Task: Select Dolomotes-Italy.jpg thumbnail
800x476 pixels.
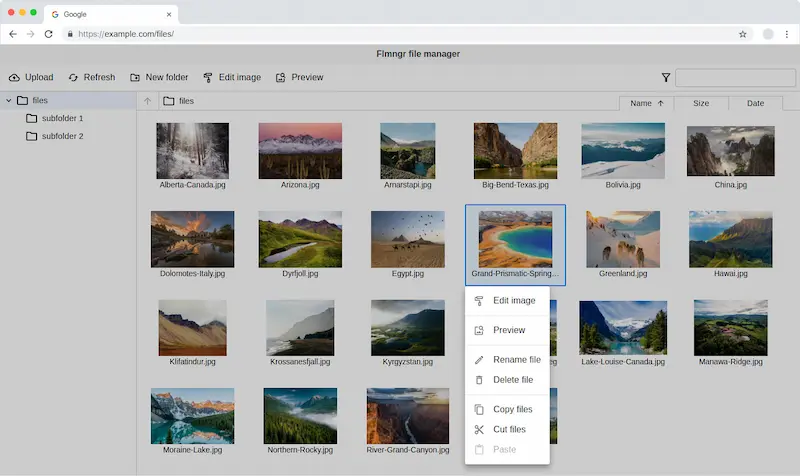Action: point(192,239)
